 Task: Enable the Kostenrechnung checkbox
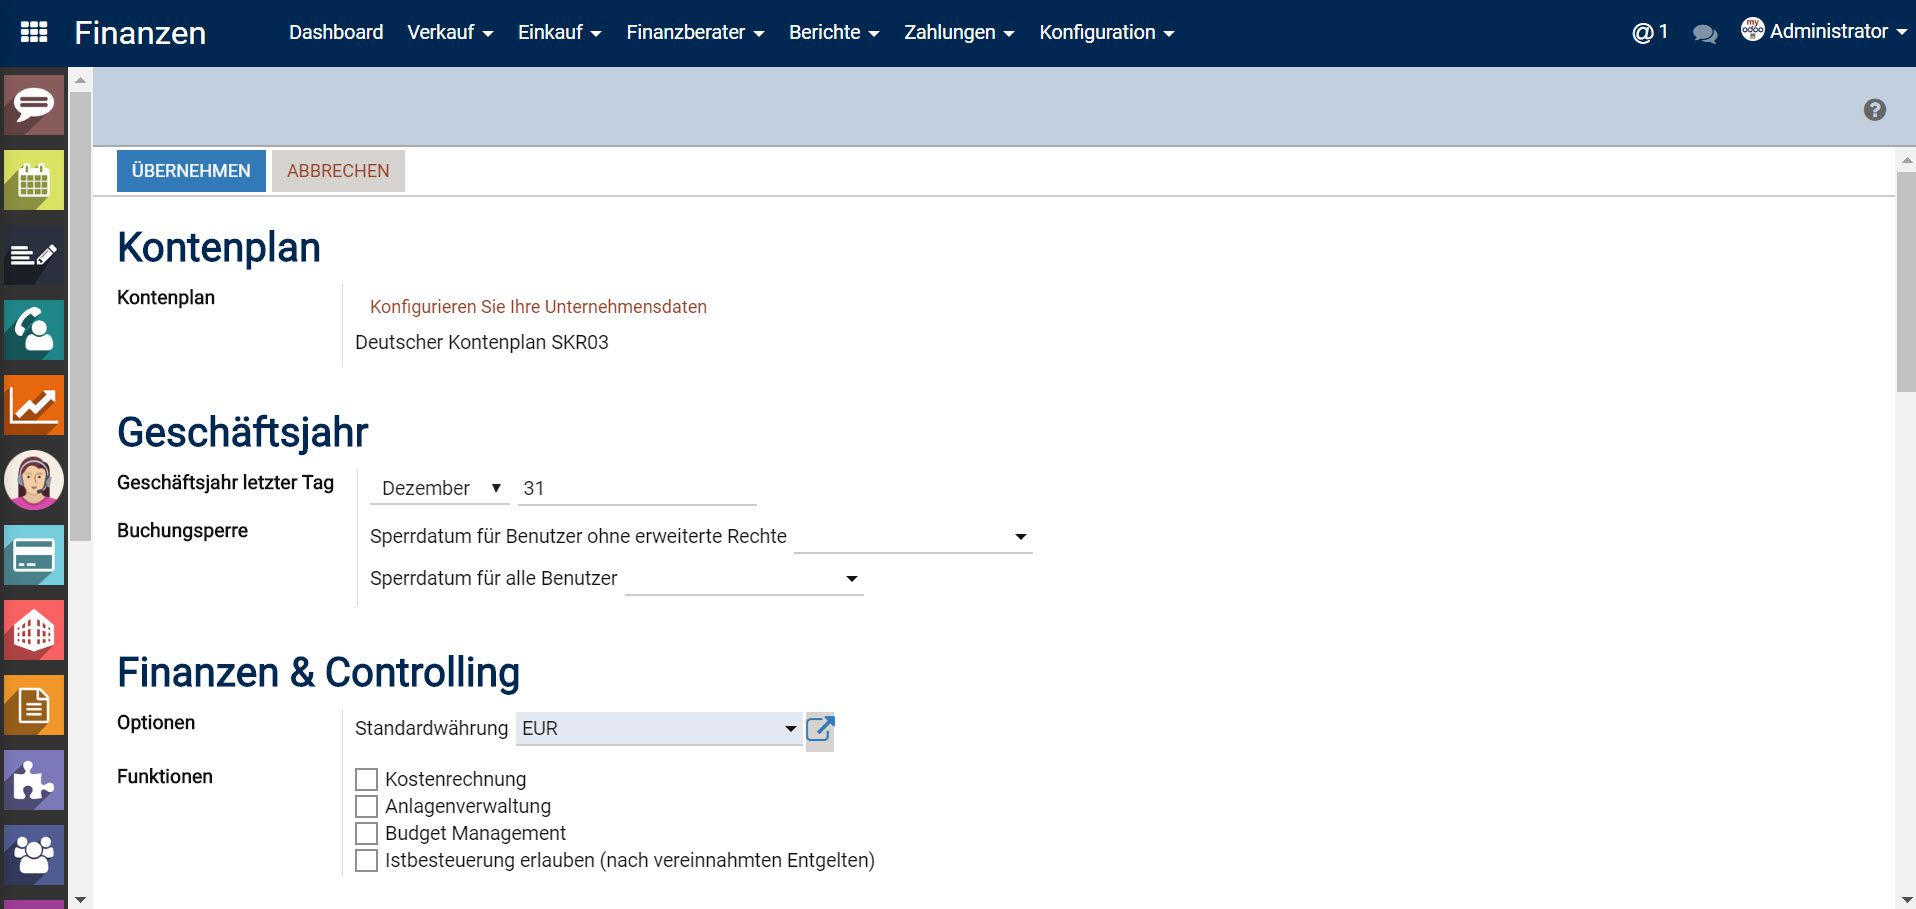click(366, 779)
